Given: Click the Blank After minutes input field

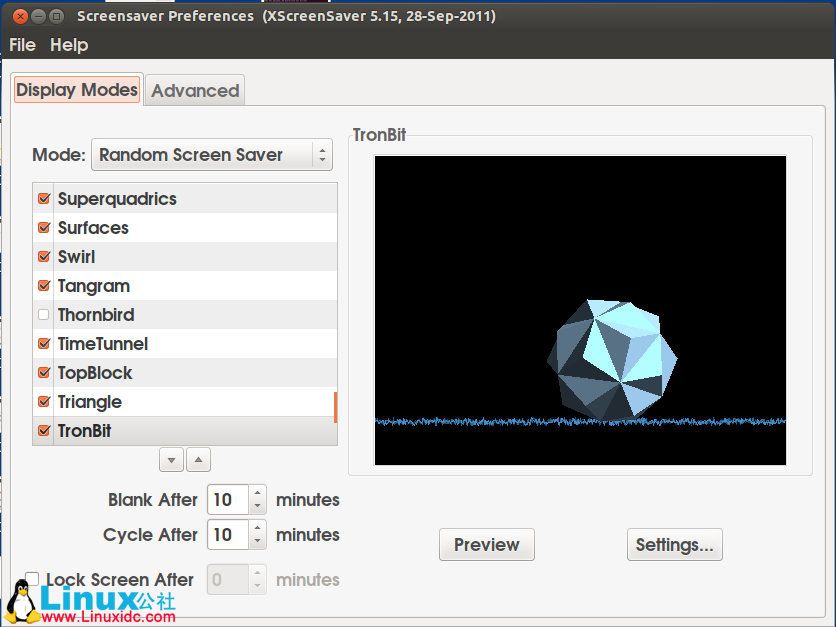Looking at the screenshot, I should click(x=227, y=499).
